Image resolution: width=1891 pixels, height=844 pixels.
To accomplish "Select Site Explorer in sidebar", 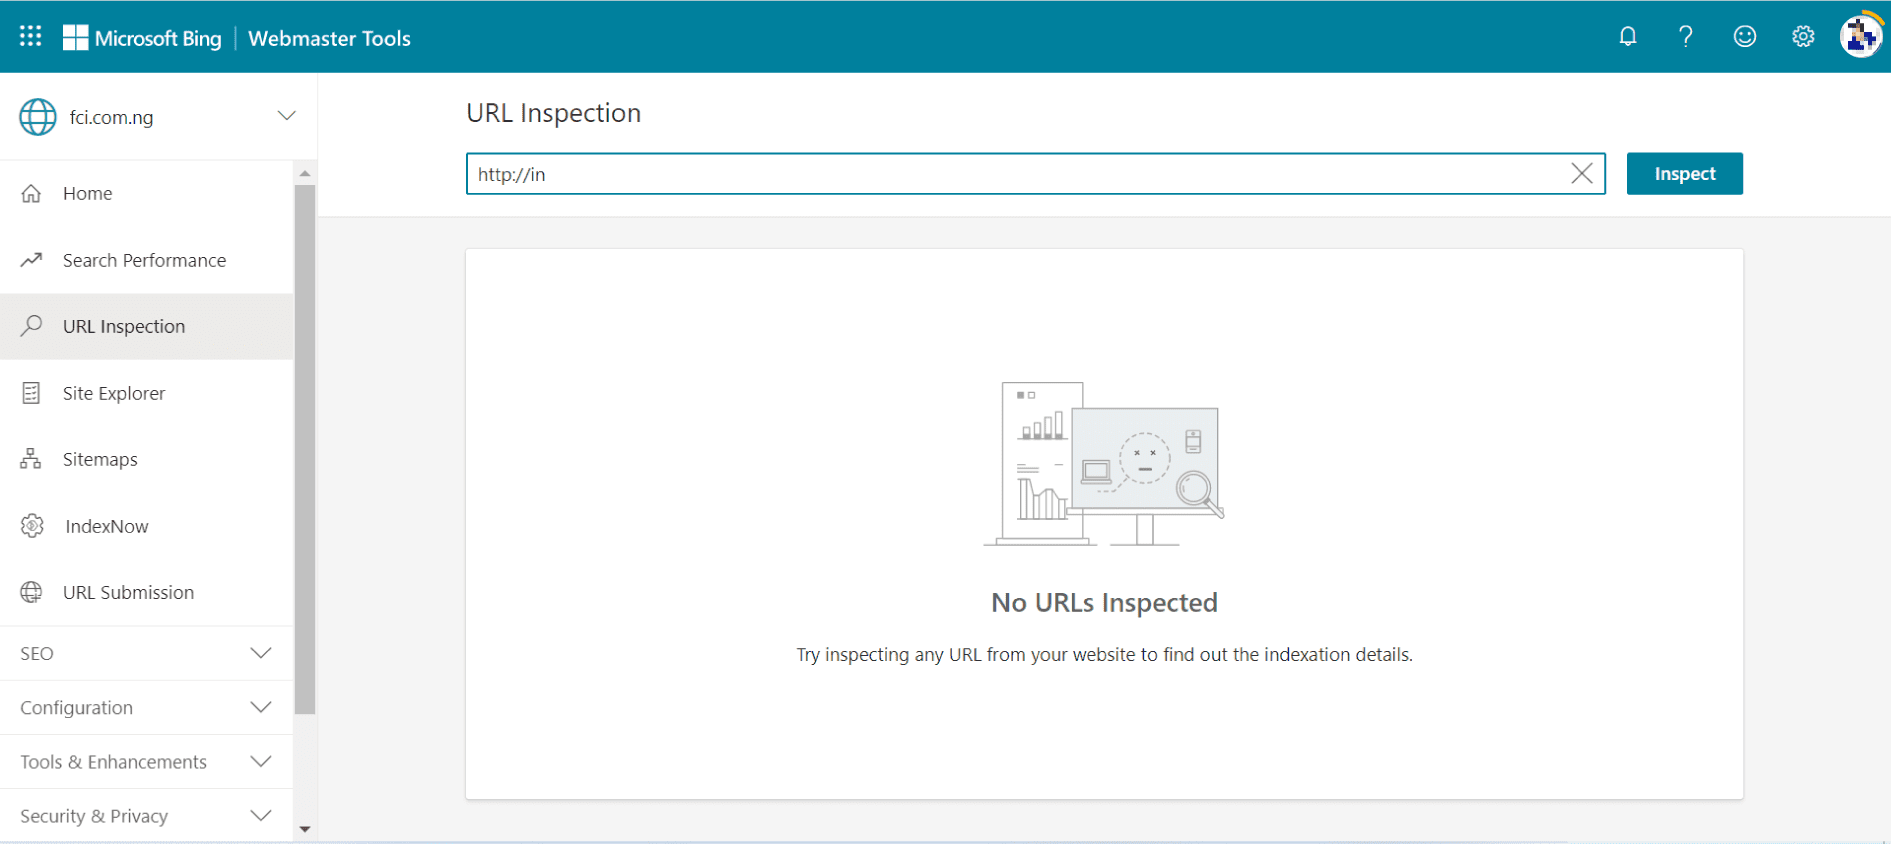I will click(x=113, y=394).
